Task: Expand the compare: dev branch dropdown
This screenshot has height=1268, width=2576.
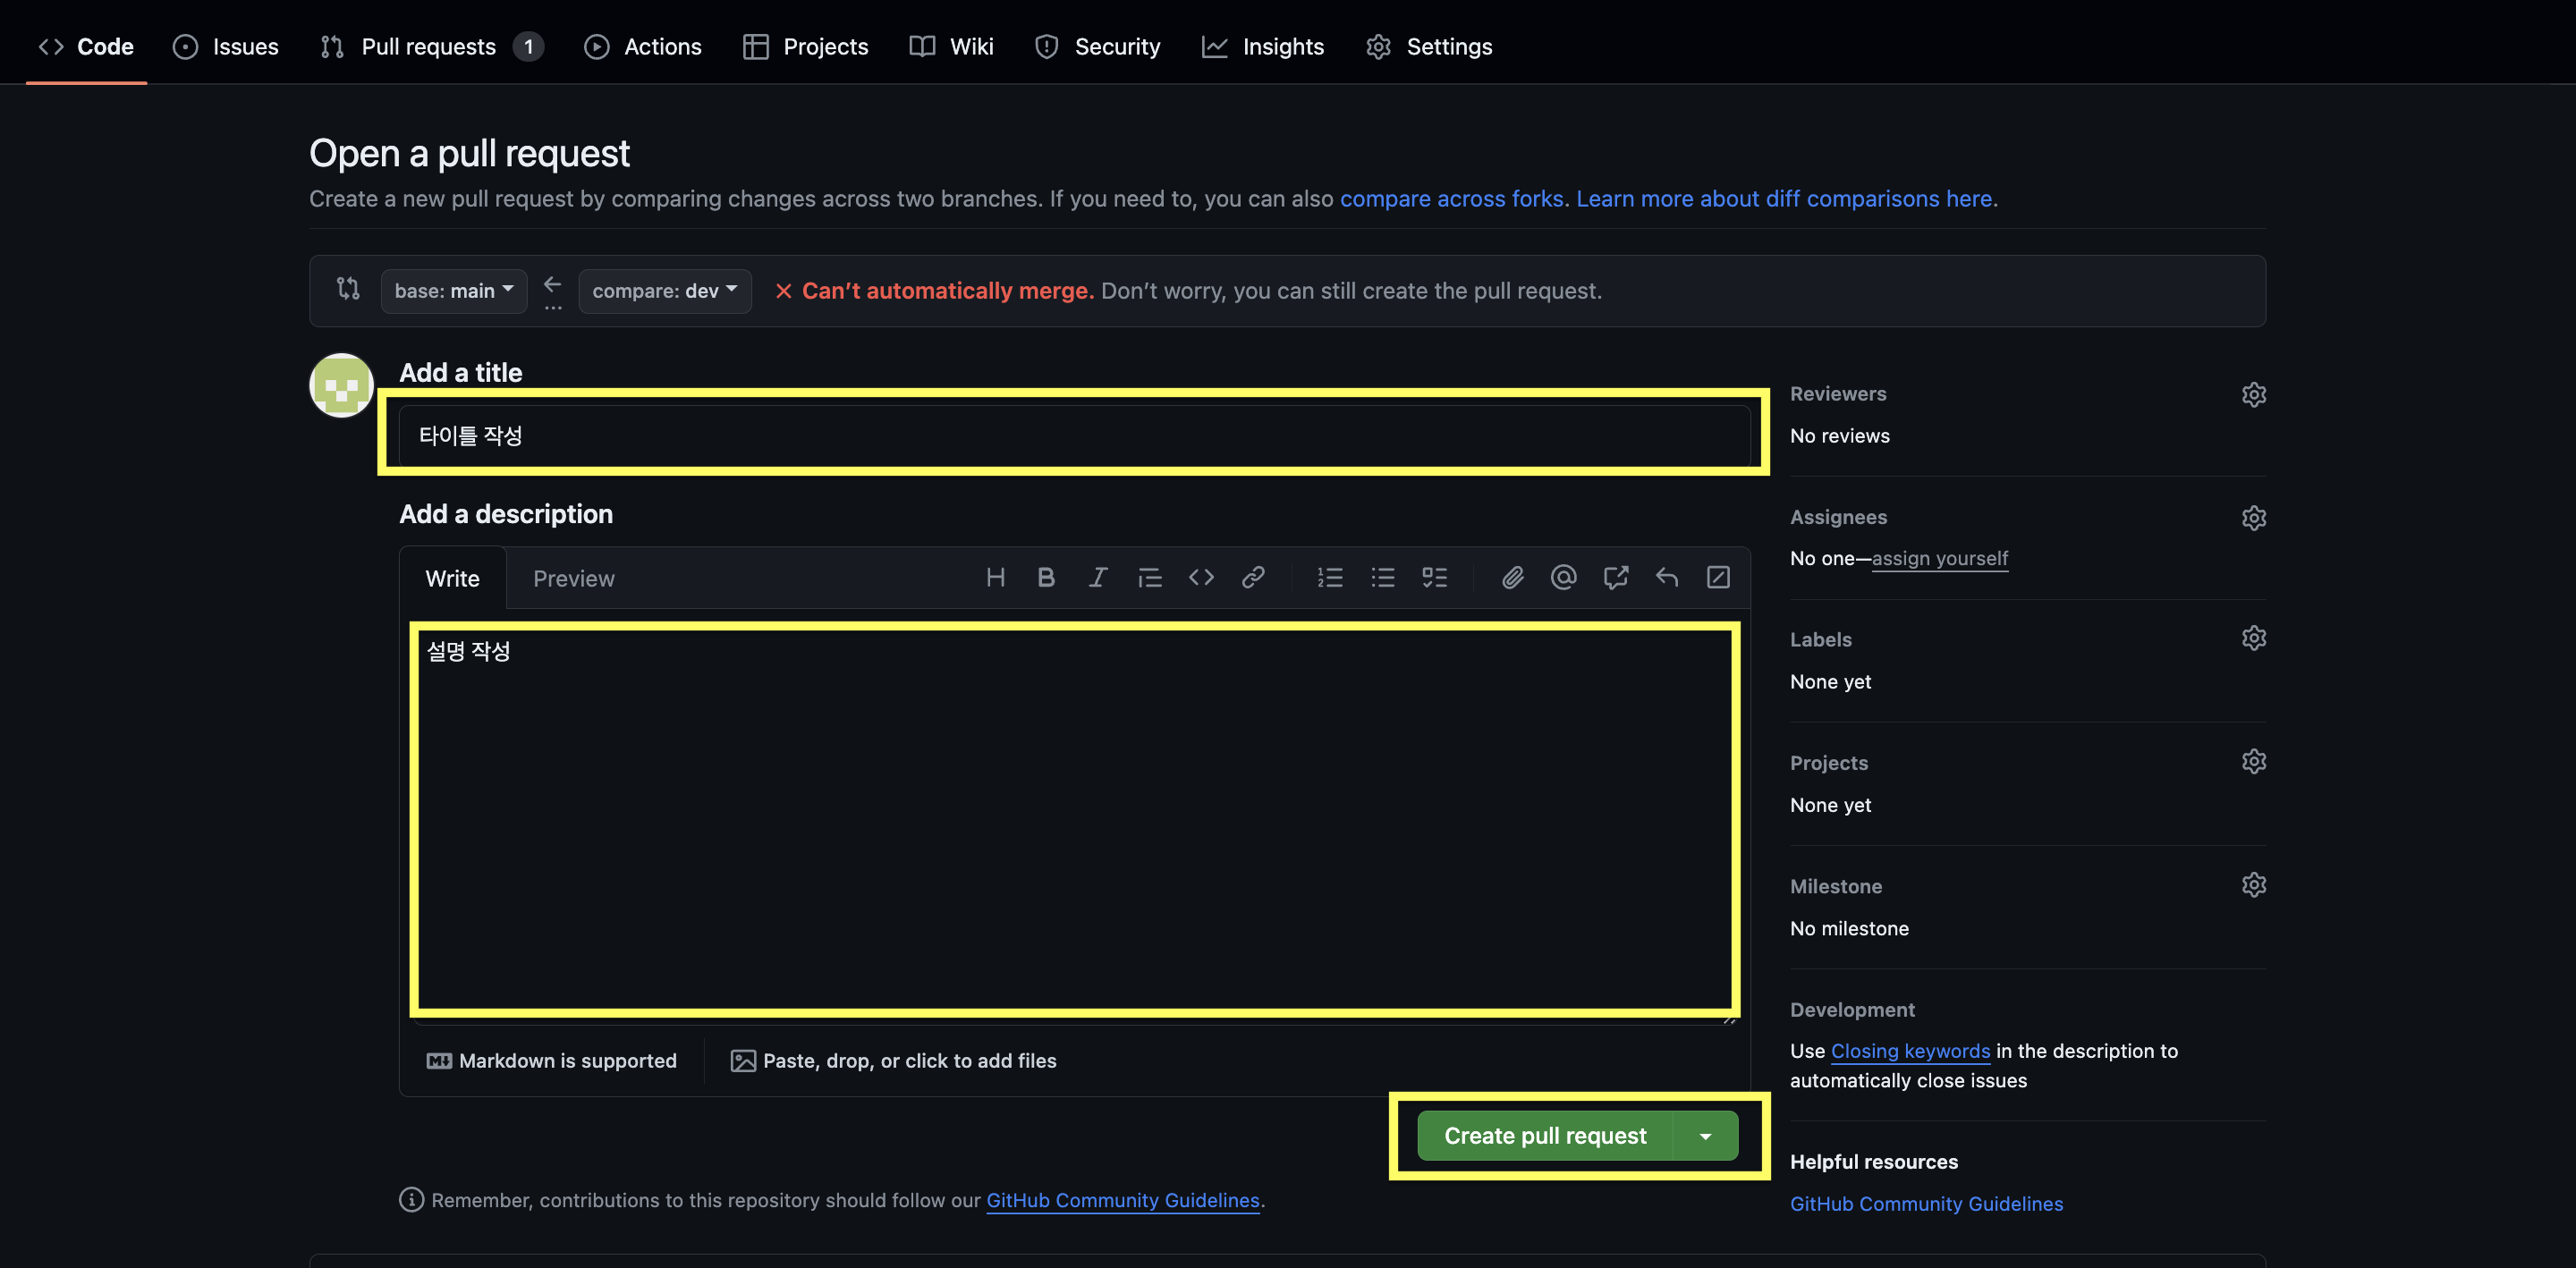Action: coord(664,291)
